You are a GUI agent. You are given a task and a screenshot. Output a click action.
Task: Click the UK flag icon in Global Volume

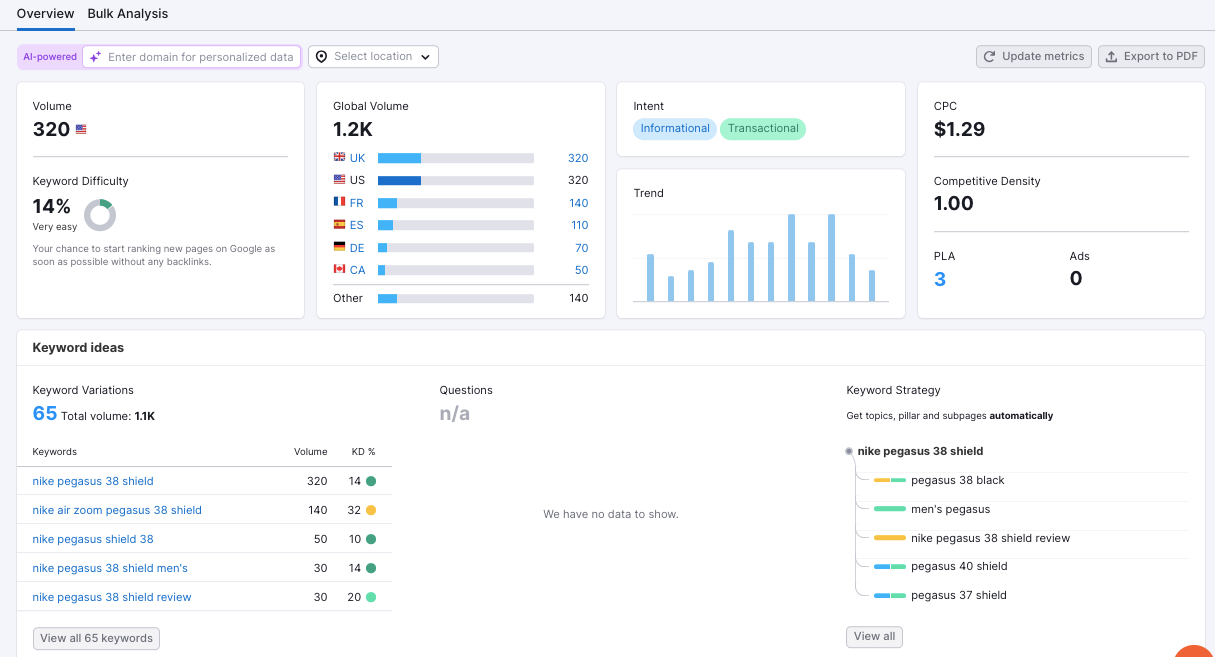coord(339,158)
